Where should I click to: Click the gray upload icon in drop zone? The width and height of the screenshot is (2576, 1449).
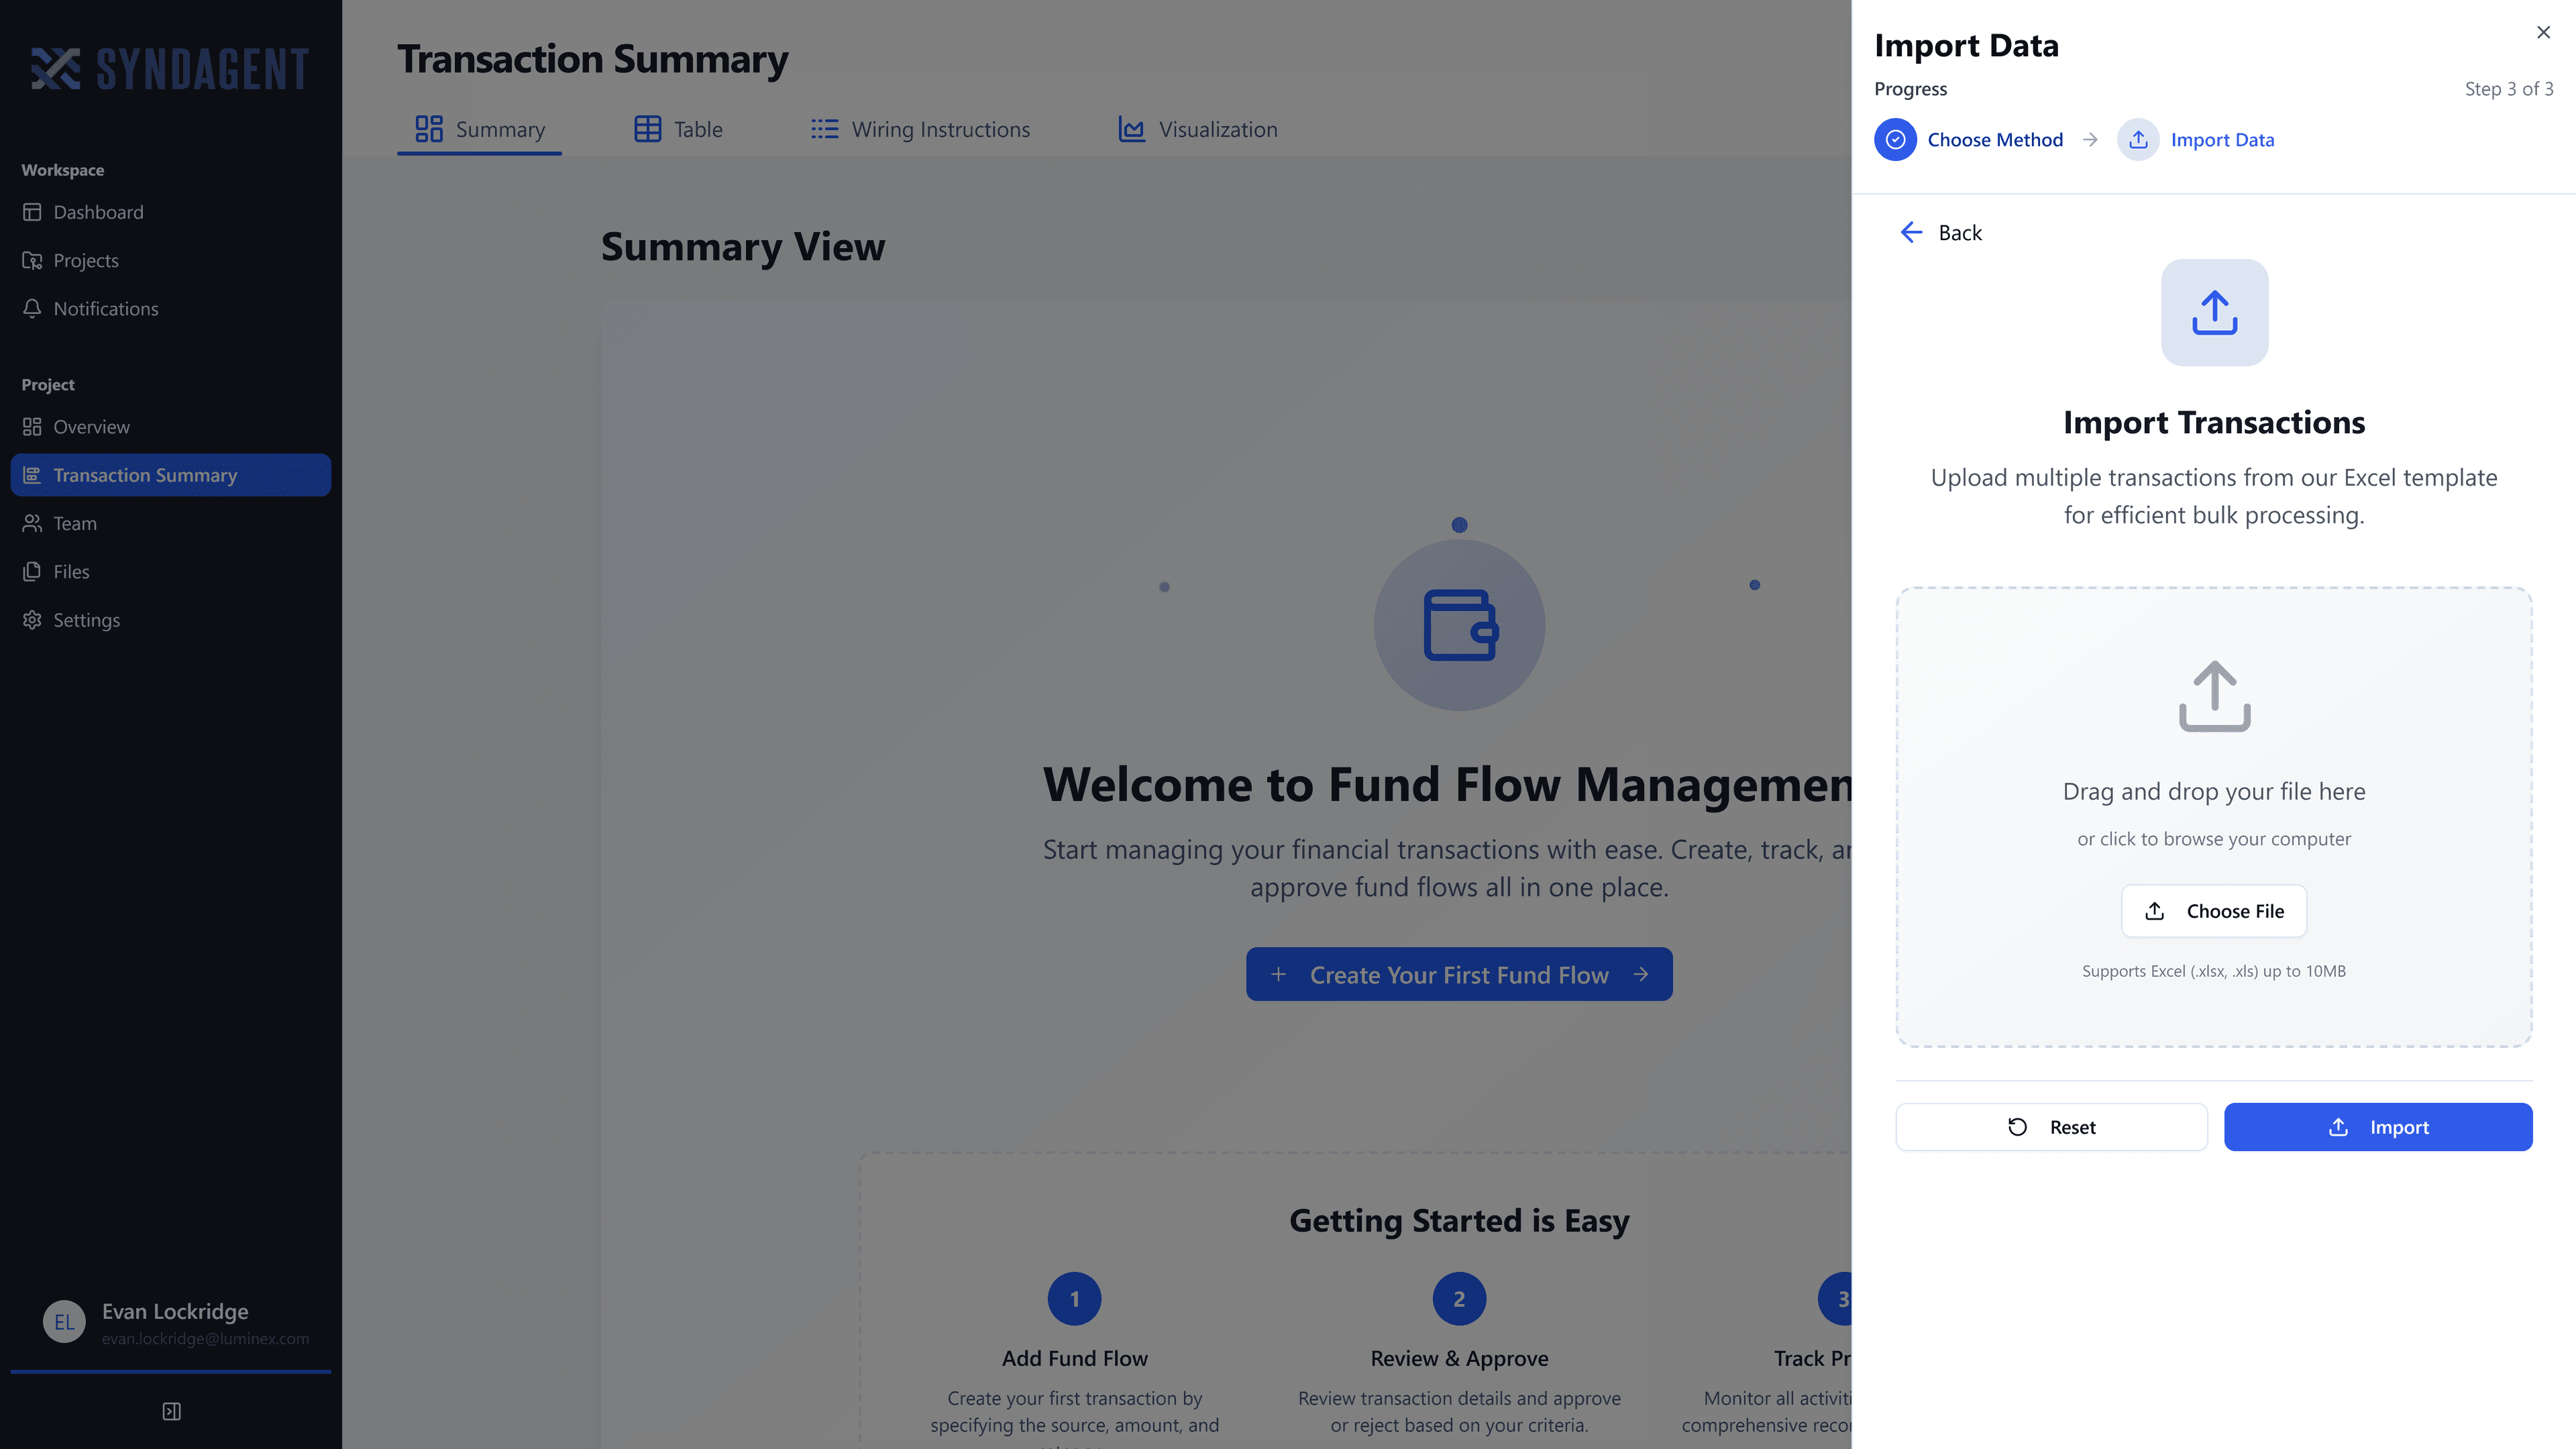click(2214, 696)
